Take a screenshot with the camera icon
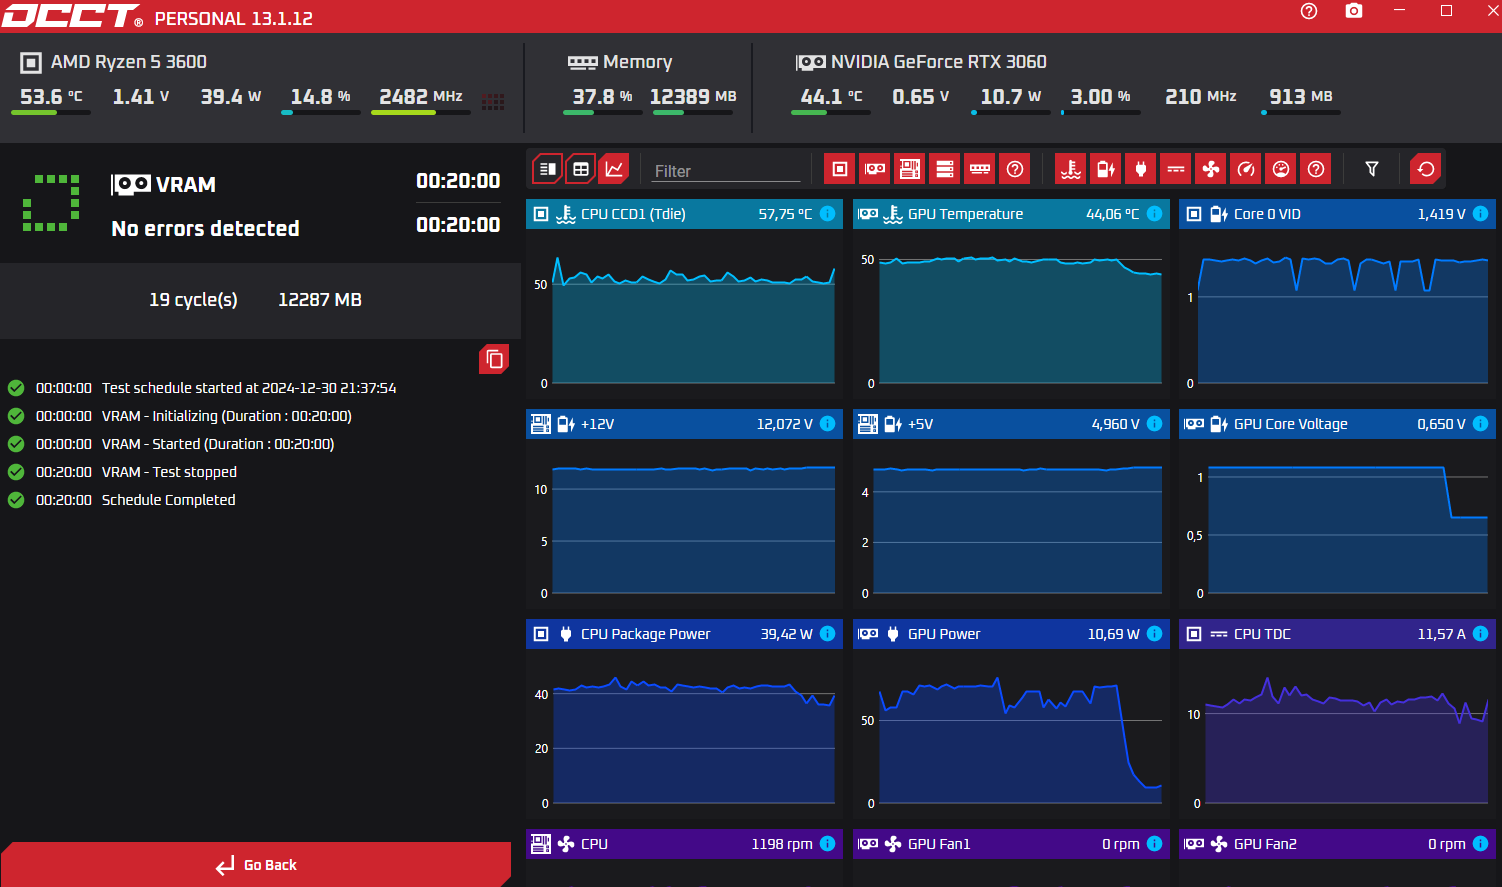Viewport: 1502px width, 887px height. click(1354, 11)
